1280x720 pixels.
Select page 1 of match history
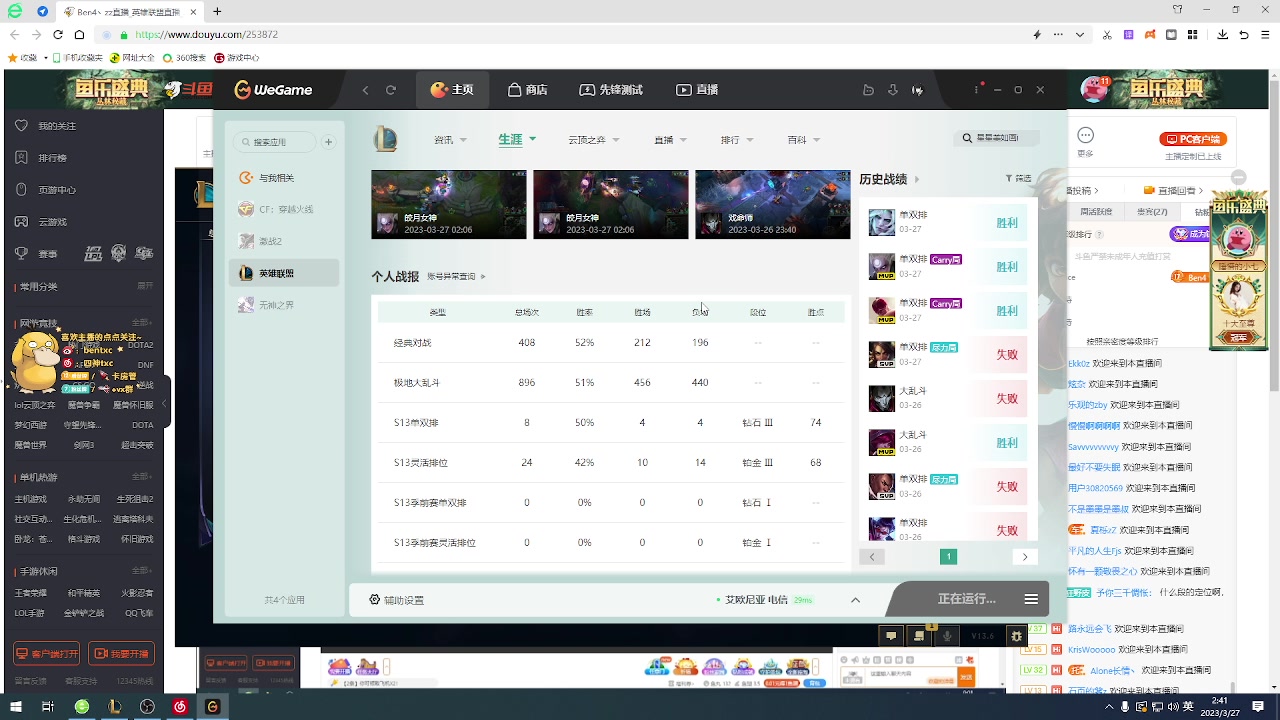pos(948,557)
